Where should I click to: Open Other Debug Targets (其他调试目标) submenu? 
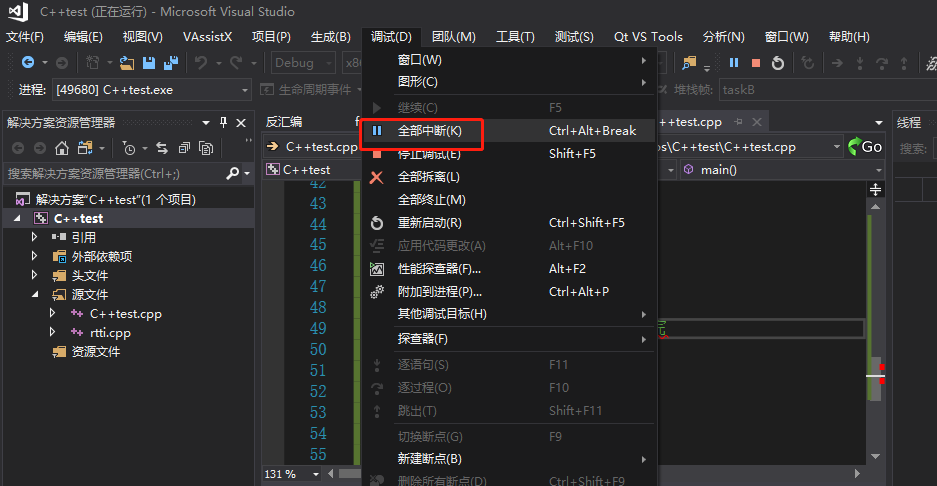509,314
